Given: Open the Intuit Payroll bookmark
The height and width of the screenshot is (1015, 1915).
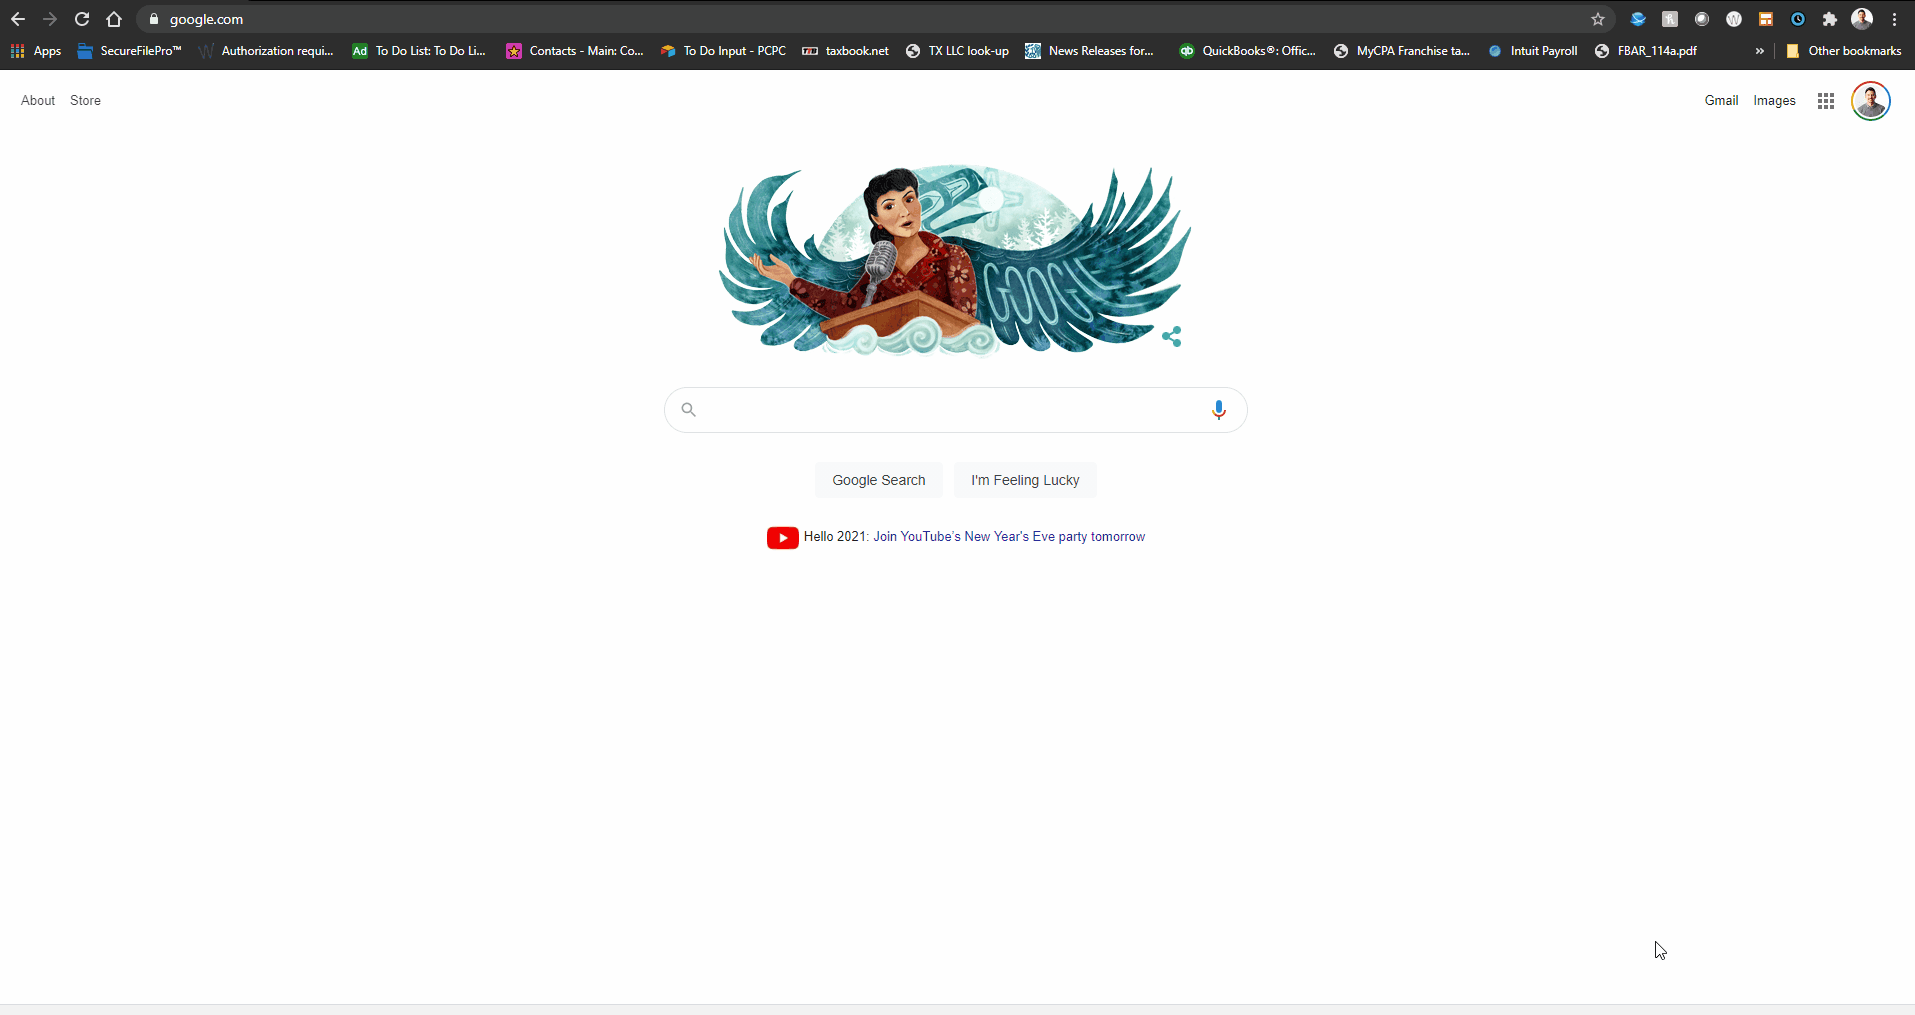Looking at the screenshot, I should click(x=1532, y=51).
